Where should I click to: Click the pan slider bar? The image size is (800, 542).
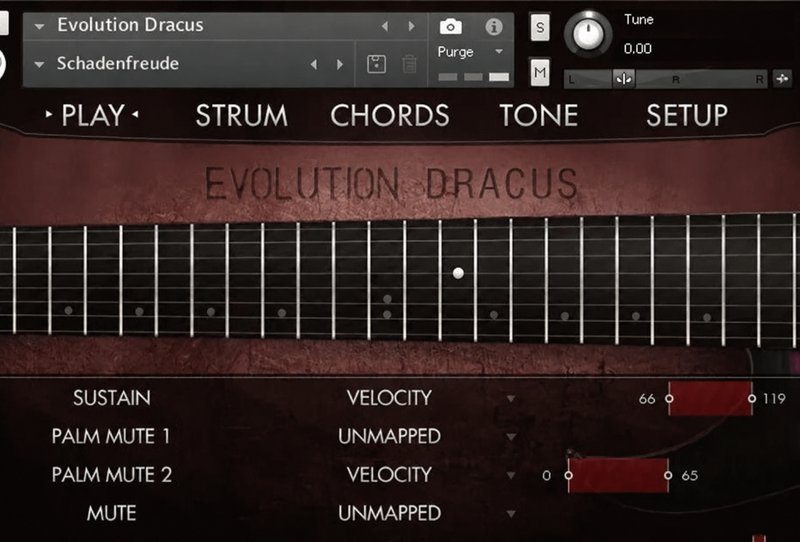(x=665, y=79)
